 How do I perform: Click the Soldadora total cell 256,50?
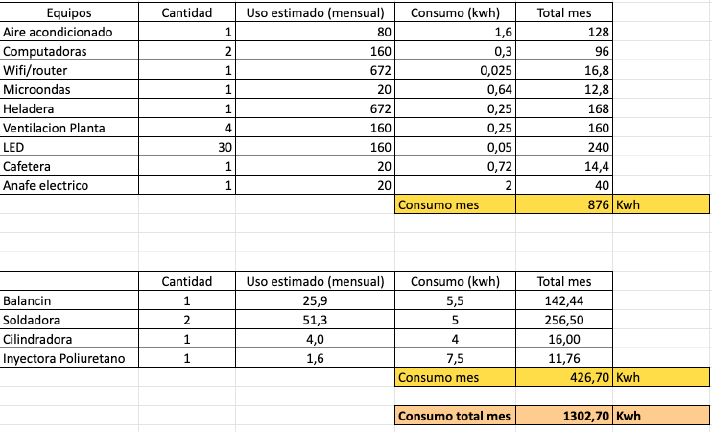point(564,319)
